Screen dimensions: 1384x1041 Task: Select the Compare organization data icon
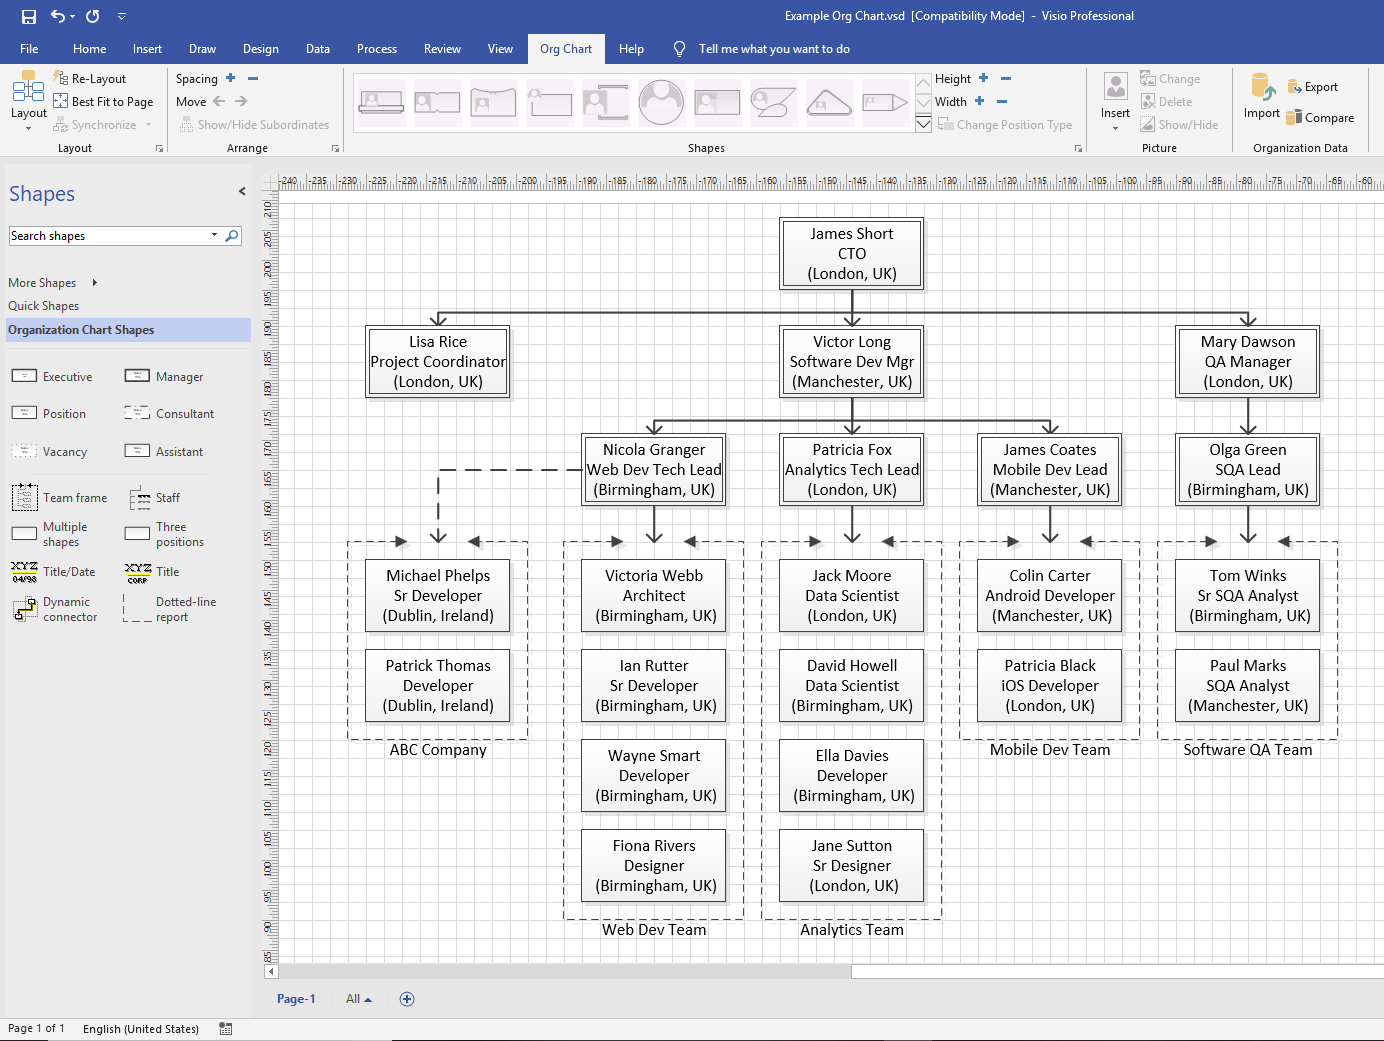1294,117
